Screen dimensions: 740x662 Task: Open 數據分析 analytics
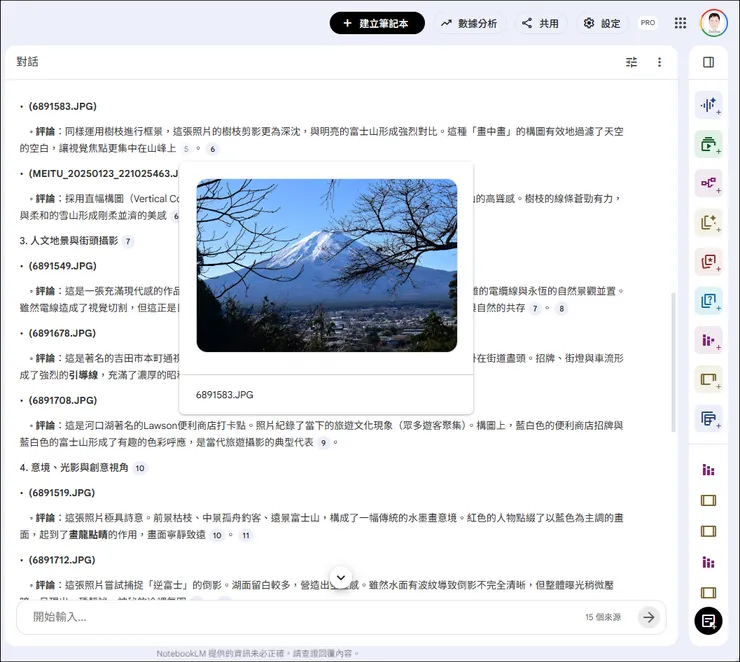pos(469,23)
